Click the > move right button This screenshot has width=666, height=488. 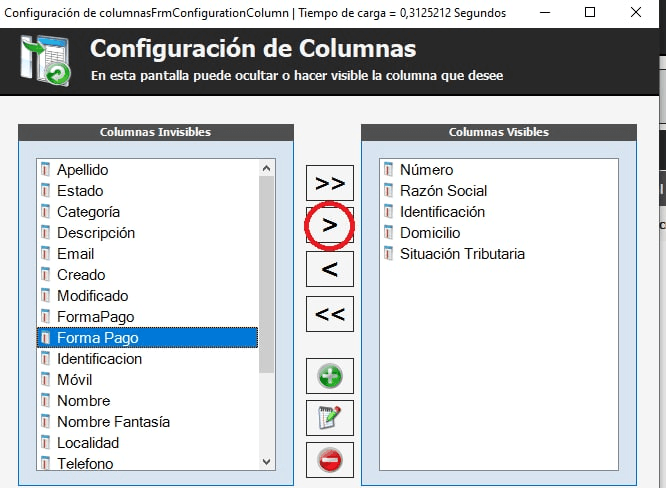pos(330,227)
